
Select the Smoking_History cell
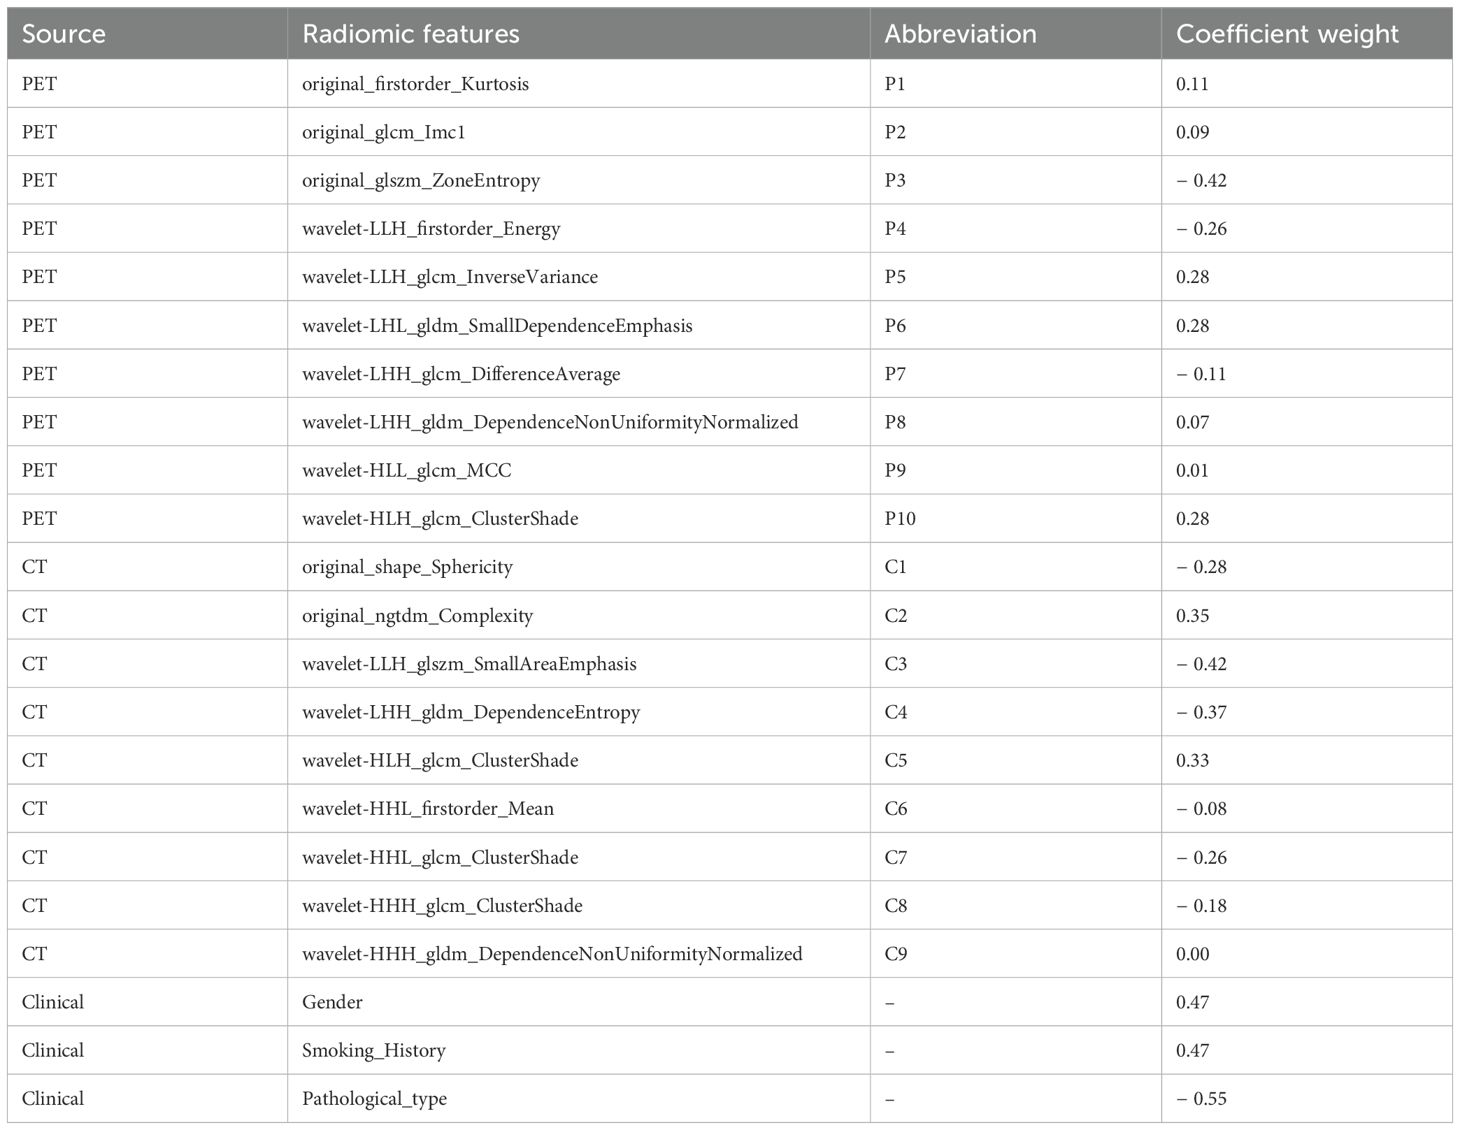(x=373, y=1050)
